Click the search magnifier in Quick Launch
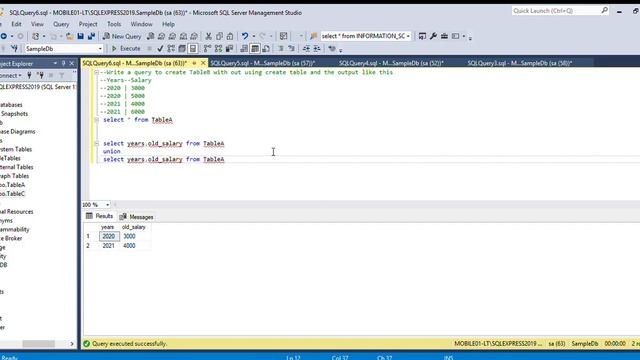Viewport: 640px width, 360px height. click(x=604, y=11)
